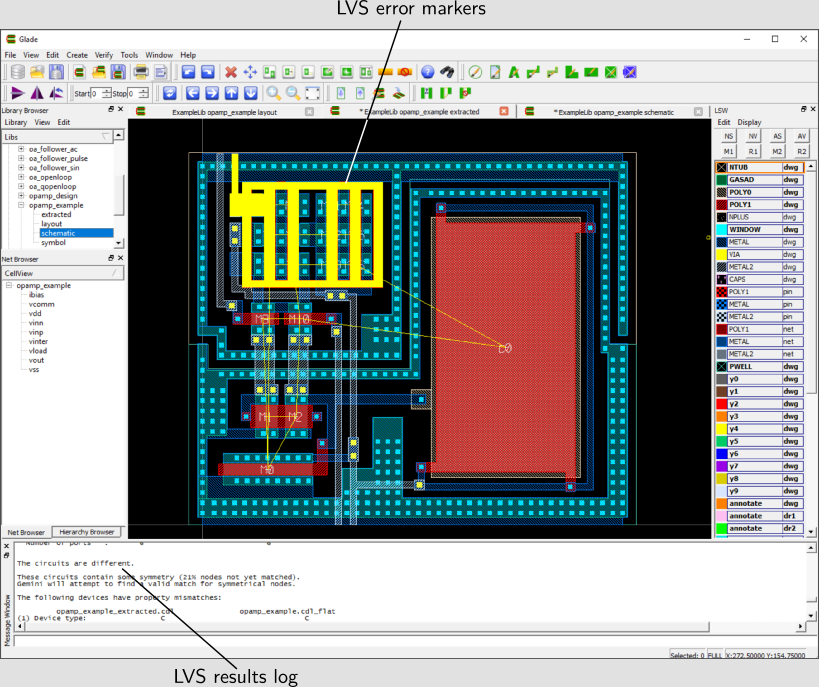Click the undo arrow icon
819x687 pixels.
pyautogui.click(x=188, y=72)
